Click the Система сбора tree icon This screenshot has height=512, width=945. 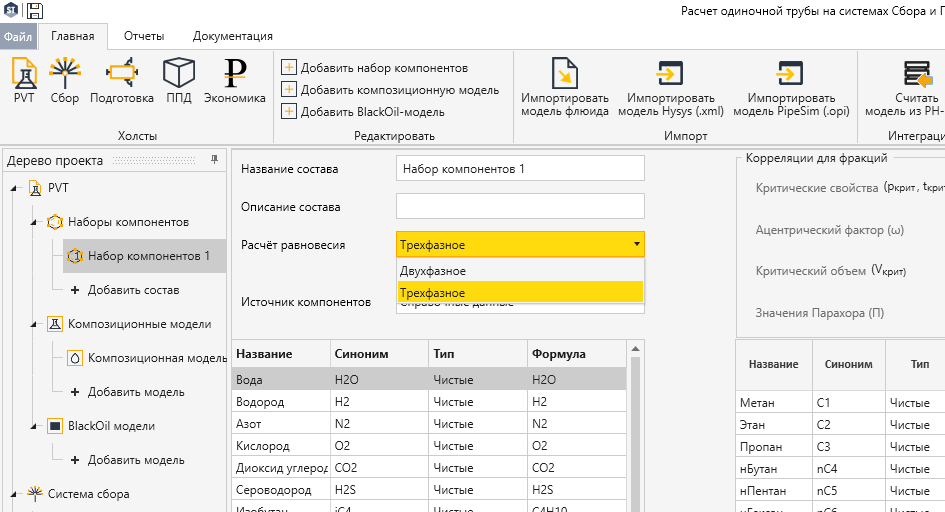pos(36,493)
